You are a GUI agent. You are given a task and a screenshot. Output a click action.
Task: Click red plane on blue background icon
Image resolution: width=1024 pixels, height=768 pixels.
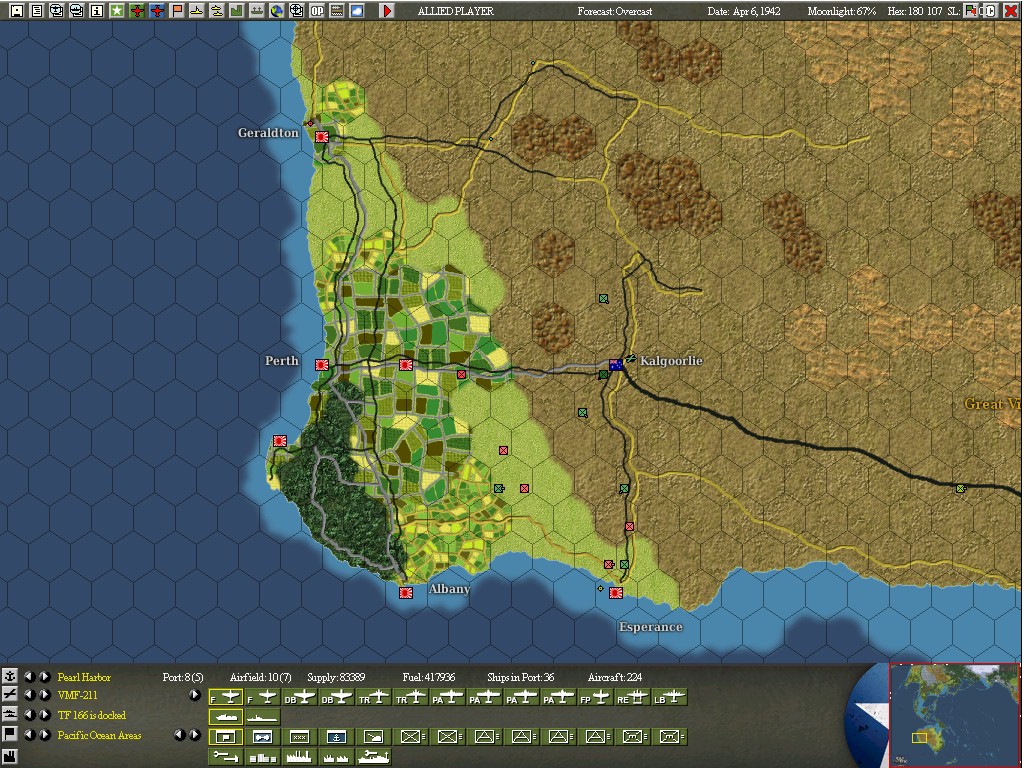(x=157, y=10)
